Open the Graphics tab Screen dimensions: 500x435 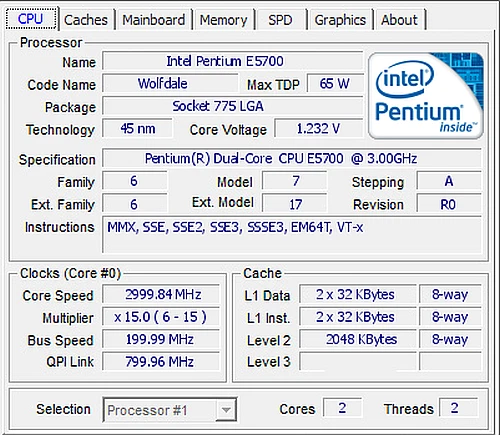(340, 20)
